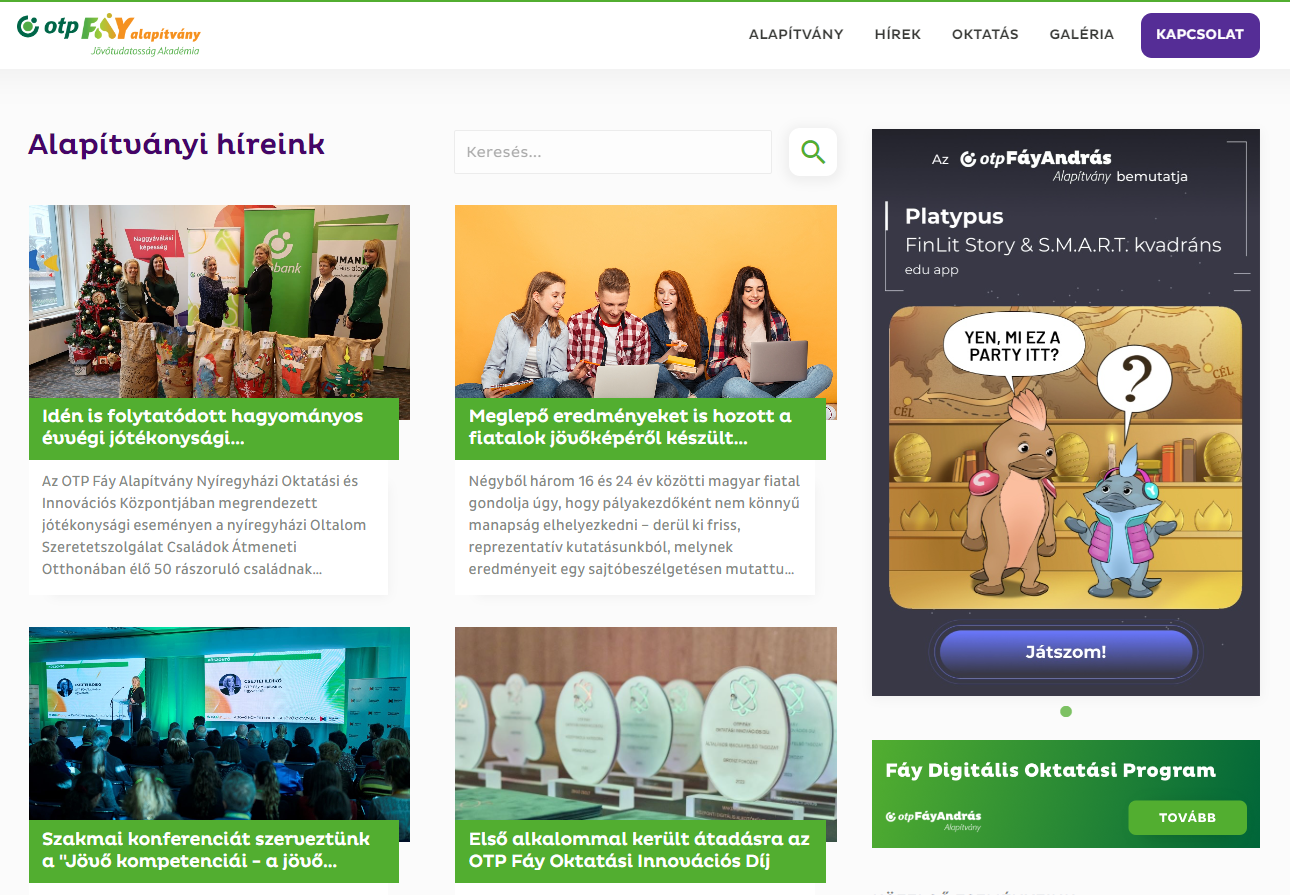Select the Galéria menu item
This screenshot has height=895, width=1290.
click(1082, 34)
